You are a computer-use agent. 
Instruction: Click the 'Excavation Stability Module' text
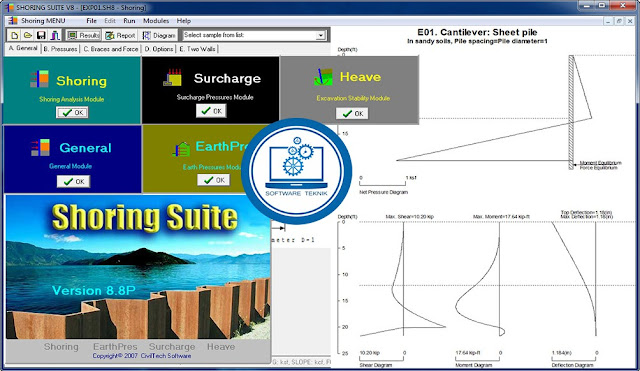point(353,98)
